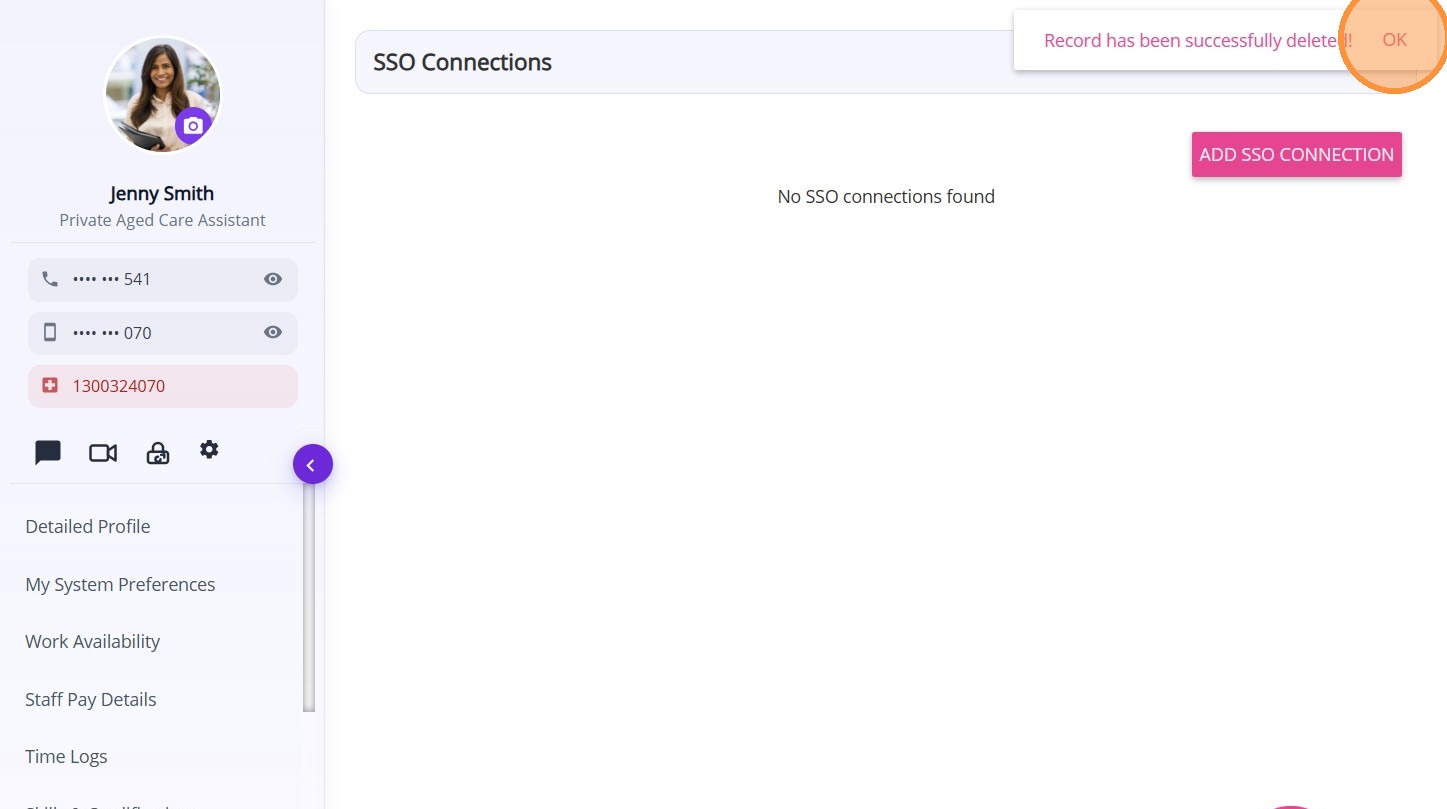Viewport: 1447px width, 809px height.
Task: Collapse the sidebar with purple chevron
Action: [x=312, y=464]
